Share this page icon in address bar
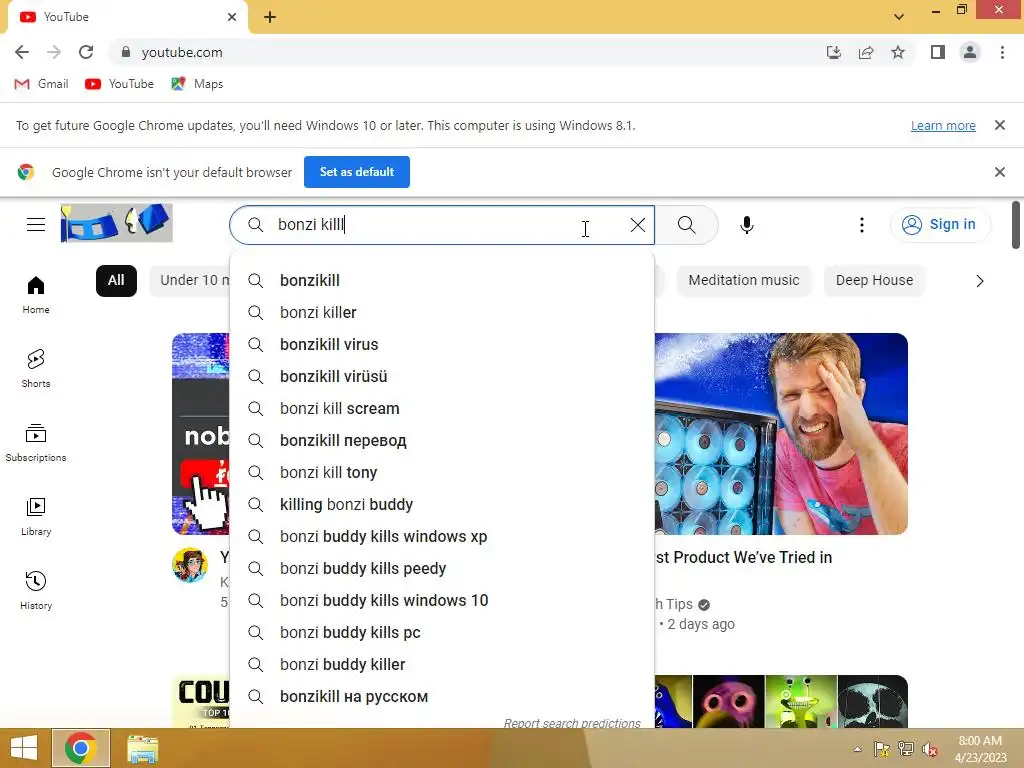This screenshot has width=1024, height=768. [x=866, y=52]
